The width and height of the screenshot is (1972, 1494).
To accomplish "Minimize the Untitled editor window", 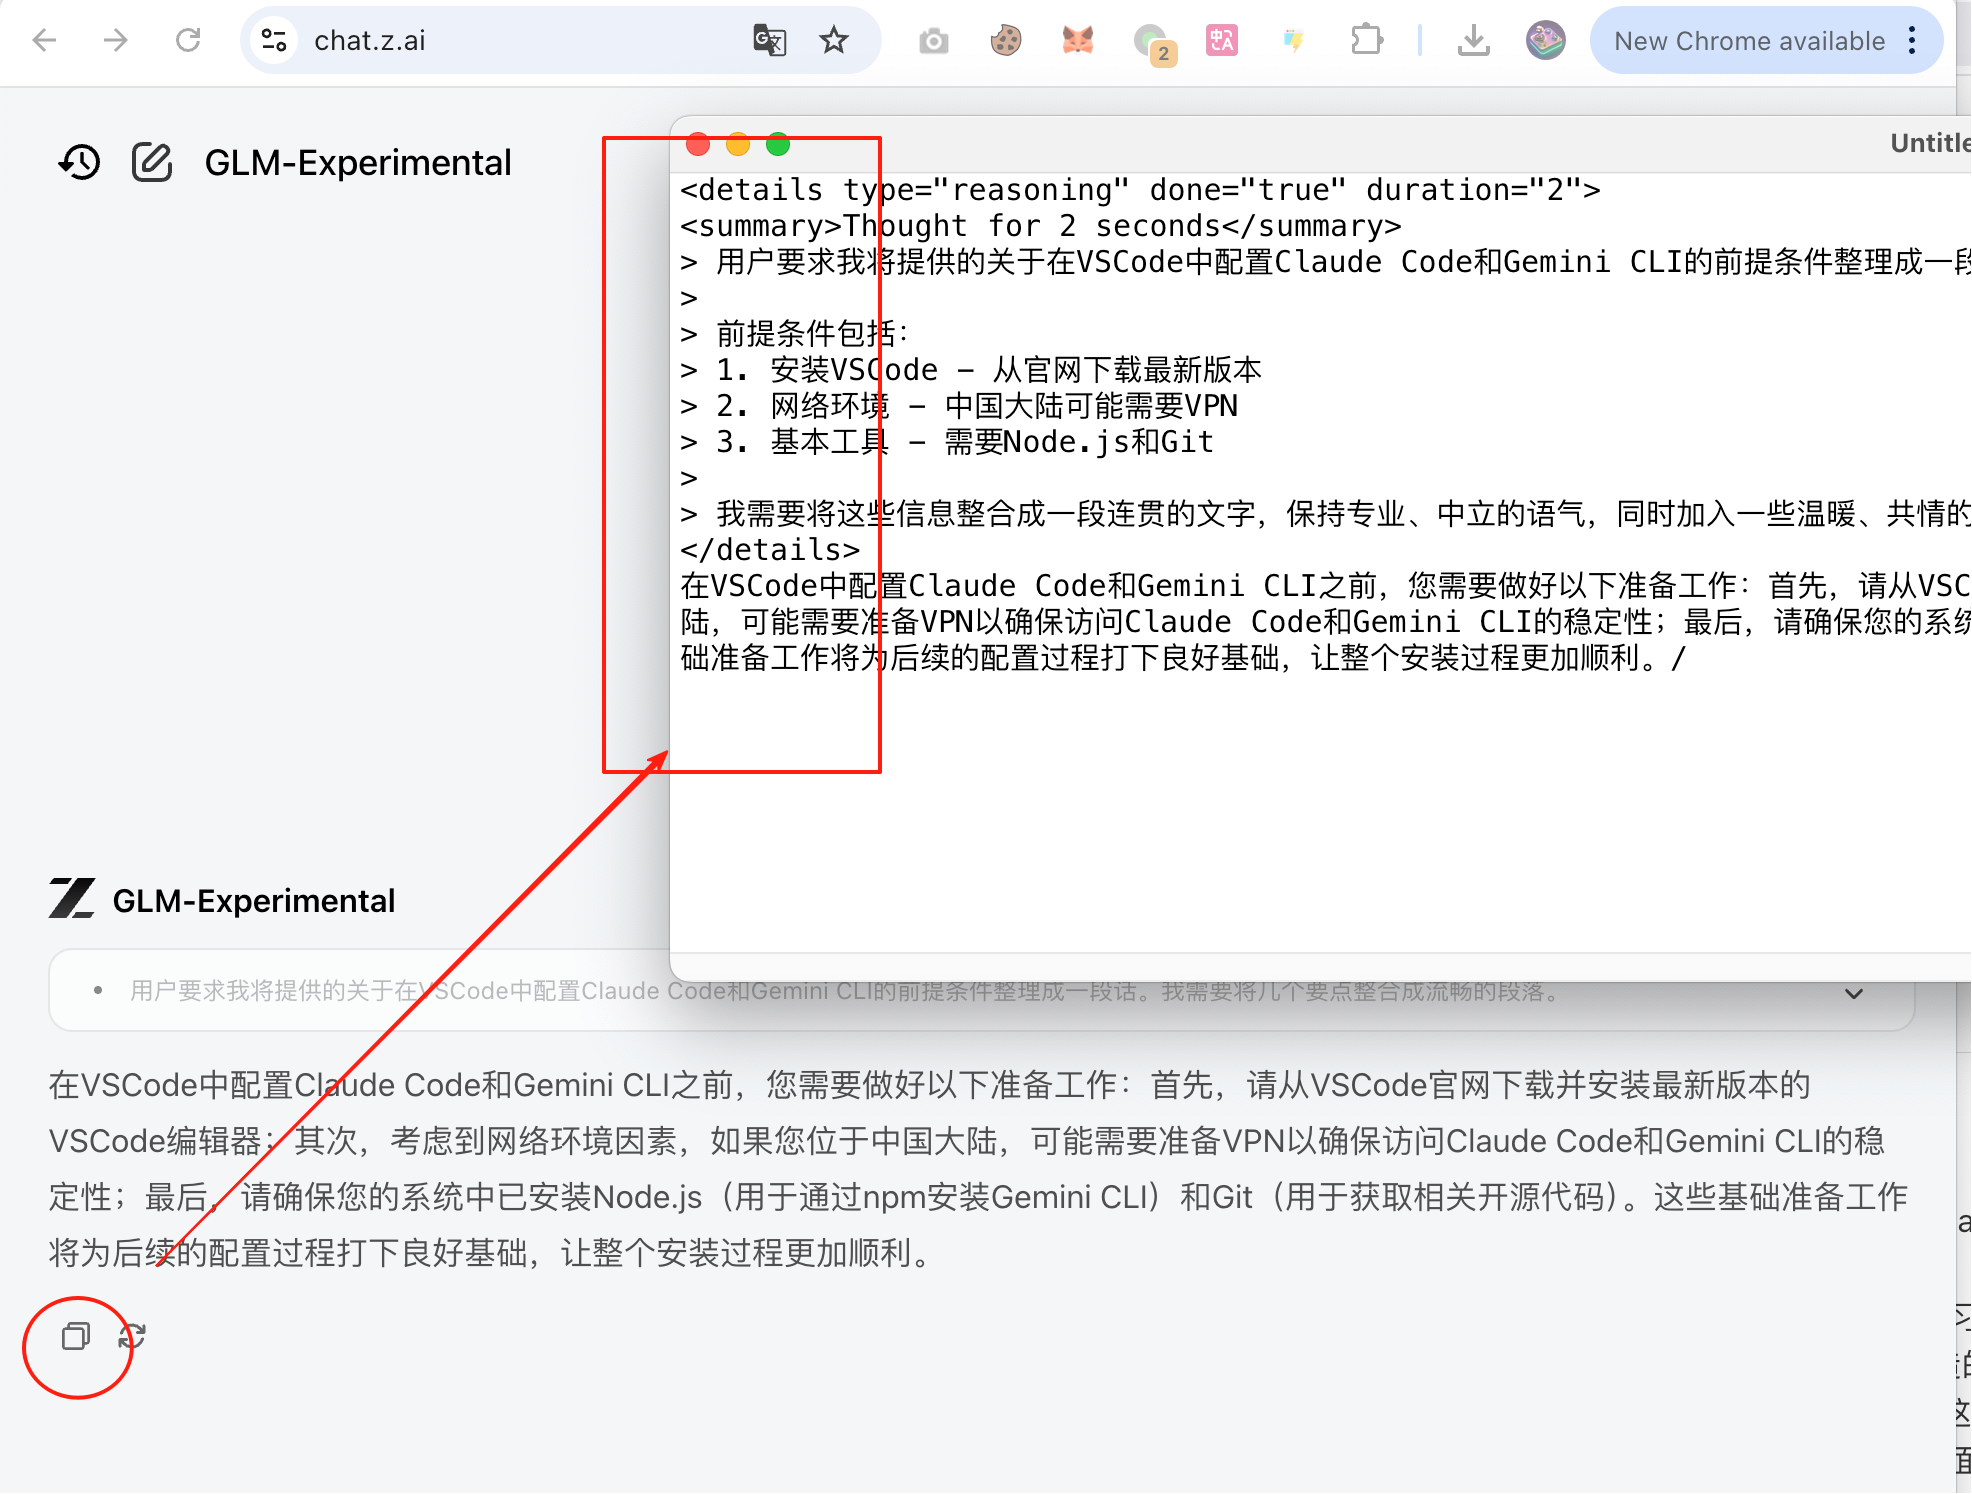I will click(x=738, y=145).
